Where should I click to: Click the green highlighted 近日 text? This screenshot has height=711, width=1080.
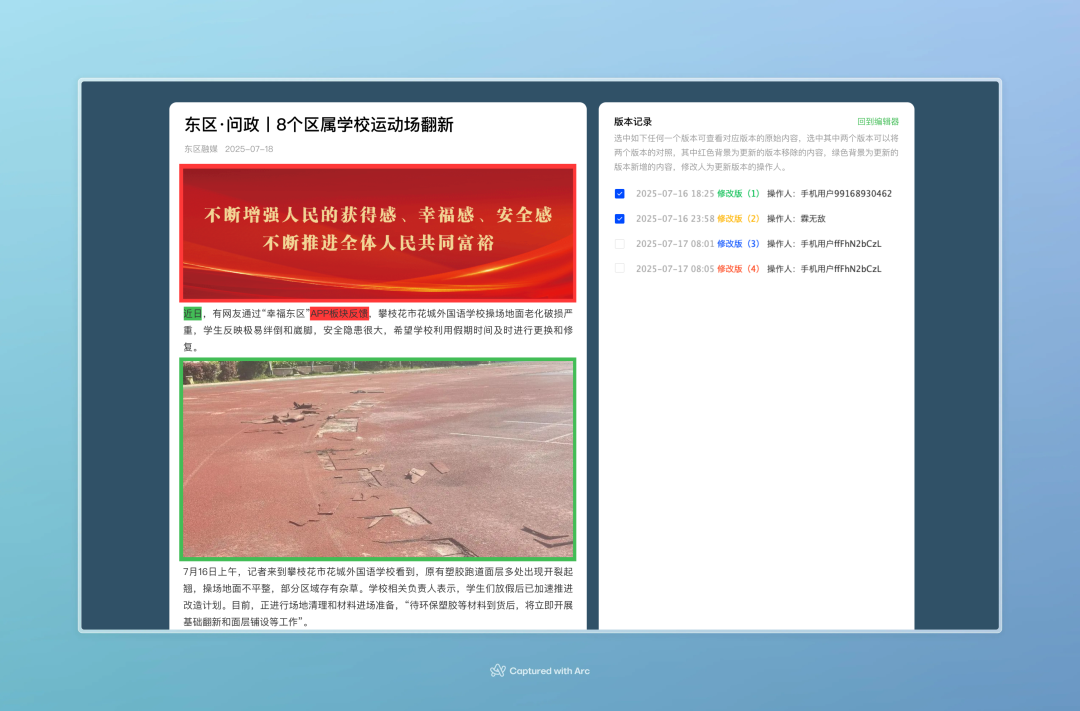192,313
